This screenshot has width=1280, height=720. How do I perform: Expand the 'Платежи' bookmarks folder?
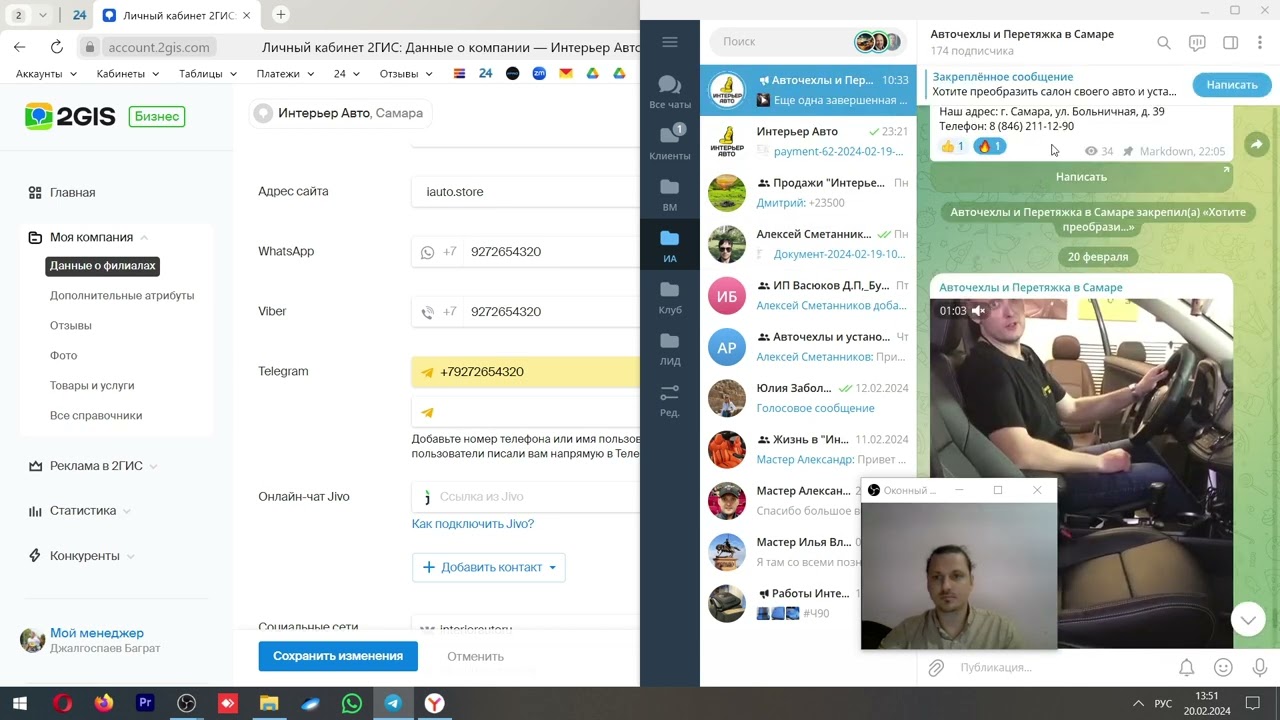[285, 74]
